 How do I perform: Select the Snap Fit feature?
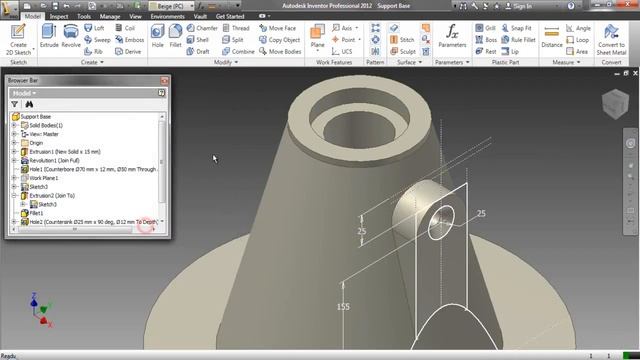click(516, 28)
